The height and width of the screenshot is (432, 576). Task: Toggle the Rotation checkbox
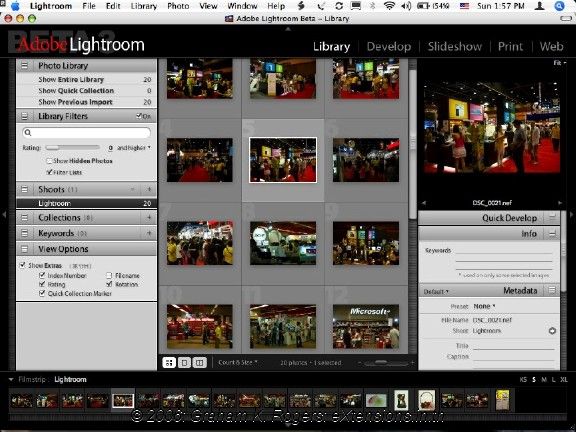click(109, 284)
